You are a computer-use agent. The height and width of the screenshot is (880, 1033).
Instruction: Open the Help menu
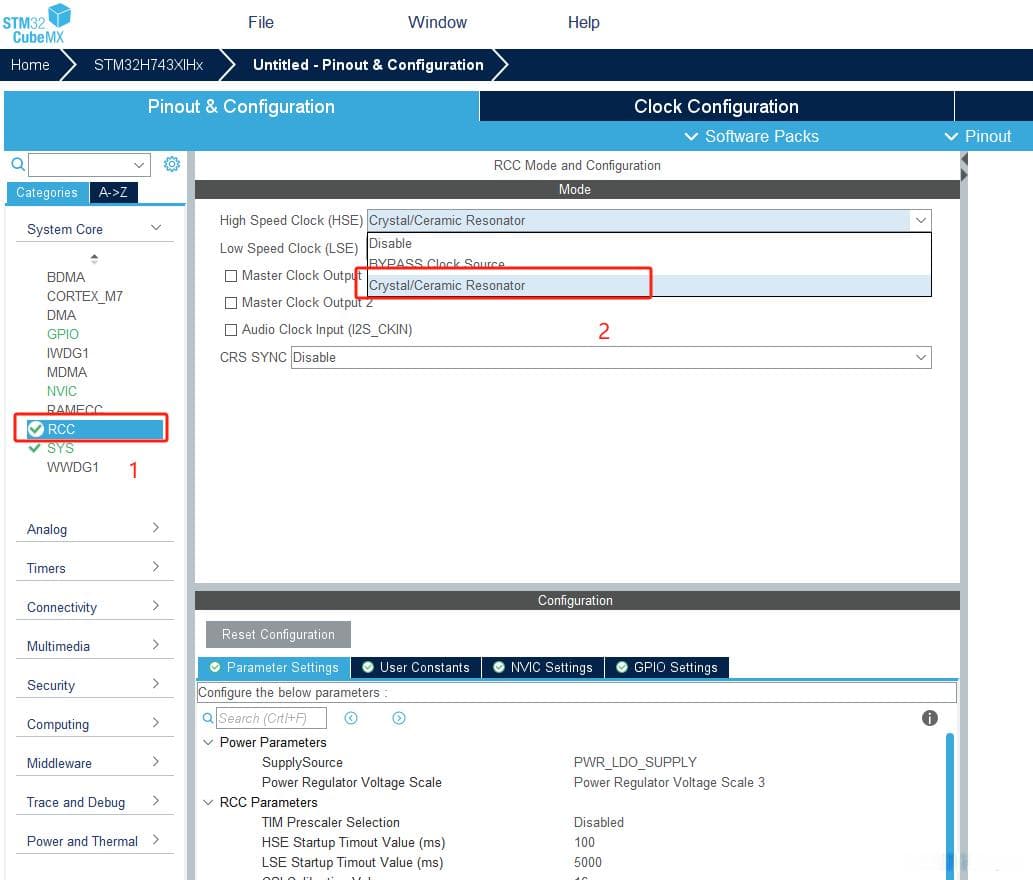[x=584, y=22]
